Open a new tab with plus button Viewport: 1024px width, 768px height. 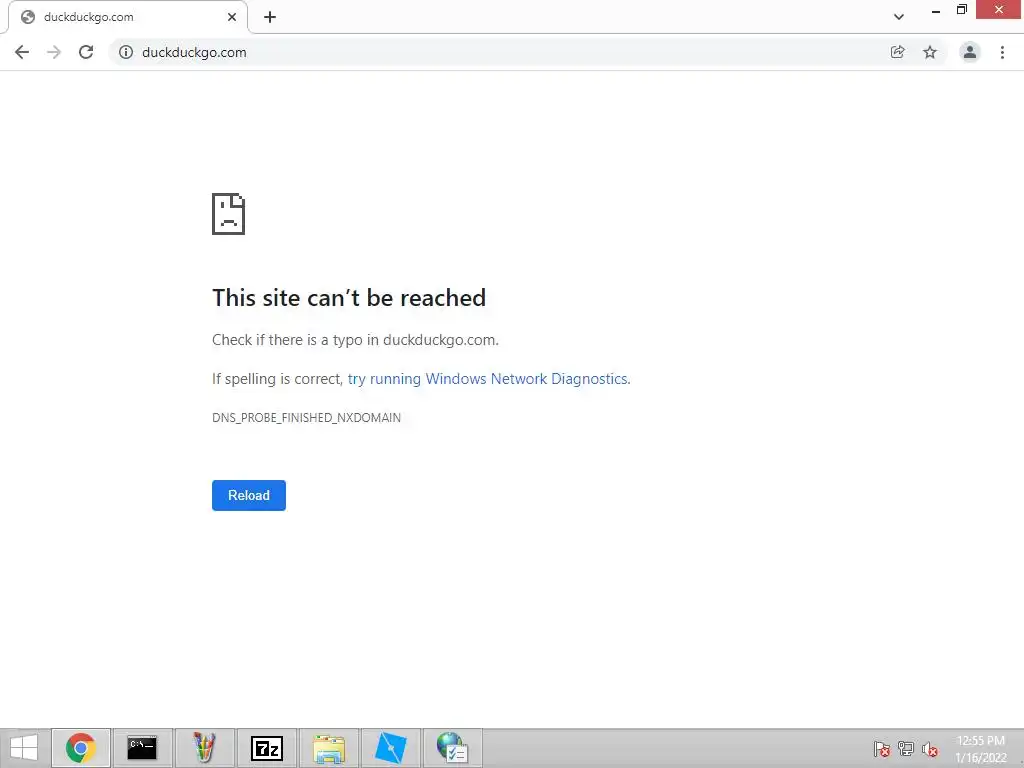(270, 17)
